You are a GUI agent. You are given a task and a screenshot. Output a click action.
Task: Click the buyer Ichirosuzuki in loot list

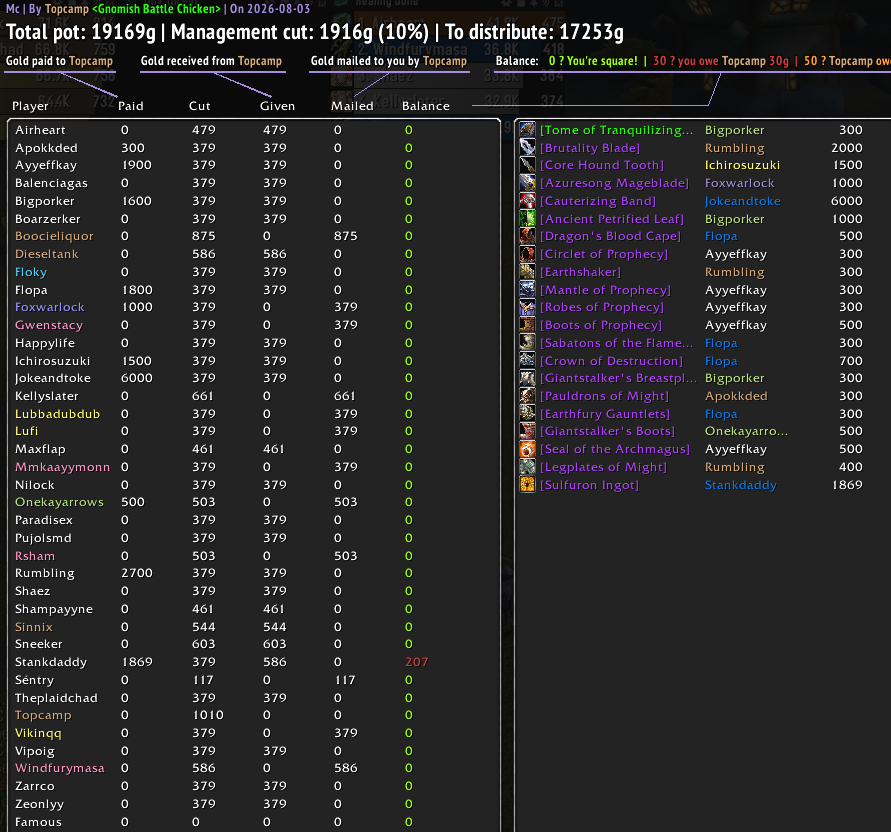[742, 165]
